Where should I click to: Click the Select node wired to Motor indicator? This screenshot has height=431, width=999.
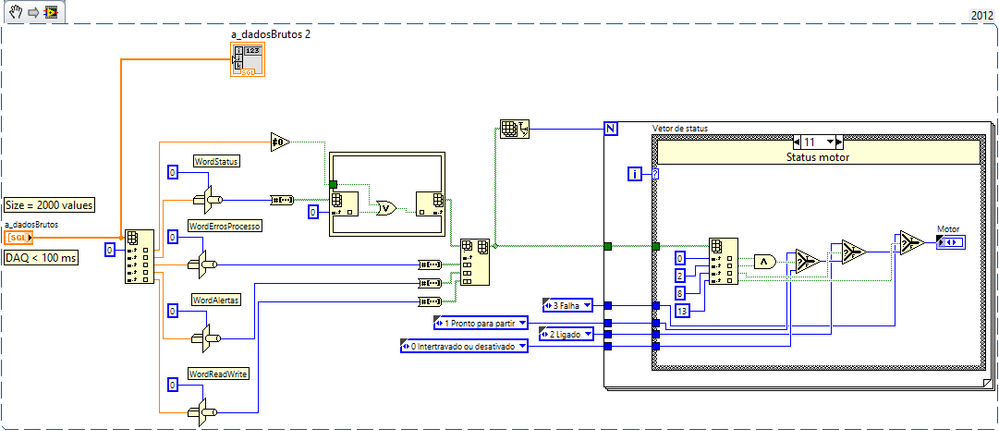[912, 242]
